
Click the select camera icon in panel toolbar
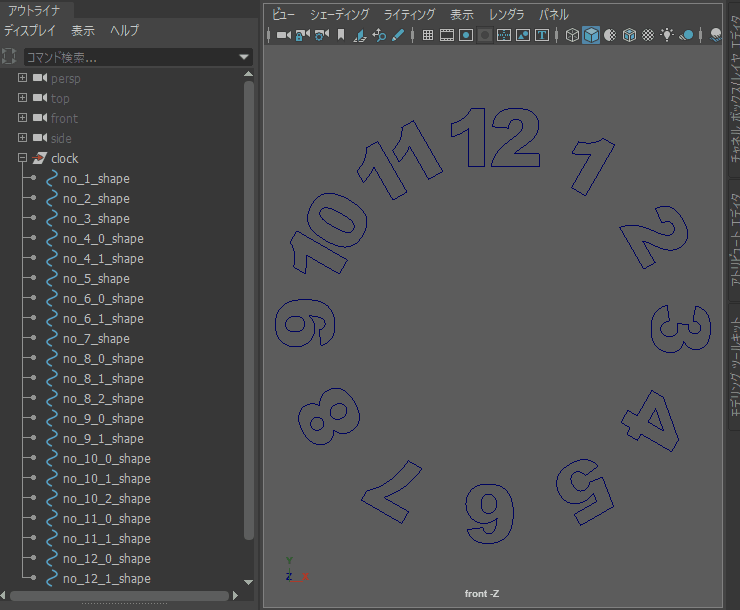(x=283, y=35)
